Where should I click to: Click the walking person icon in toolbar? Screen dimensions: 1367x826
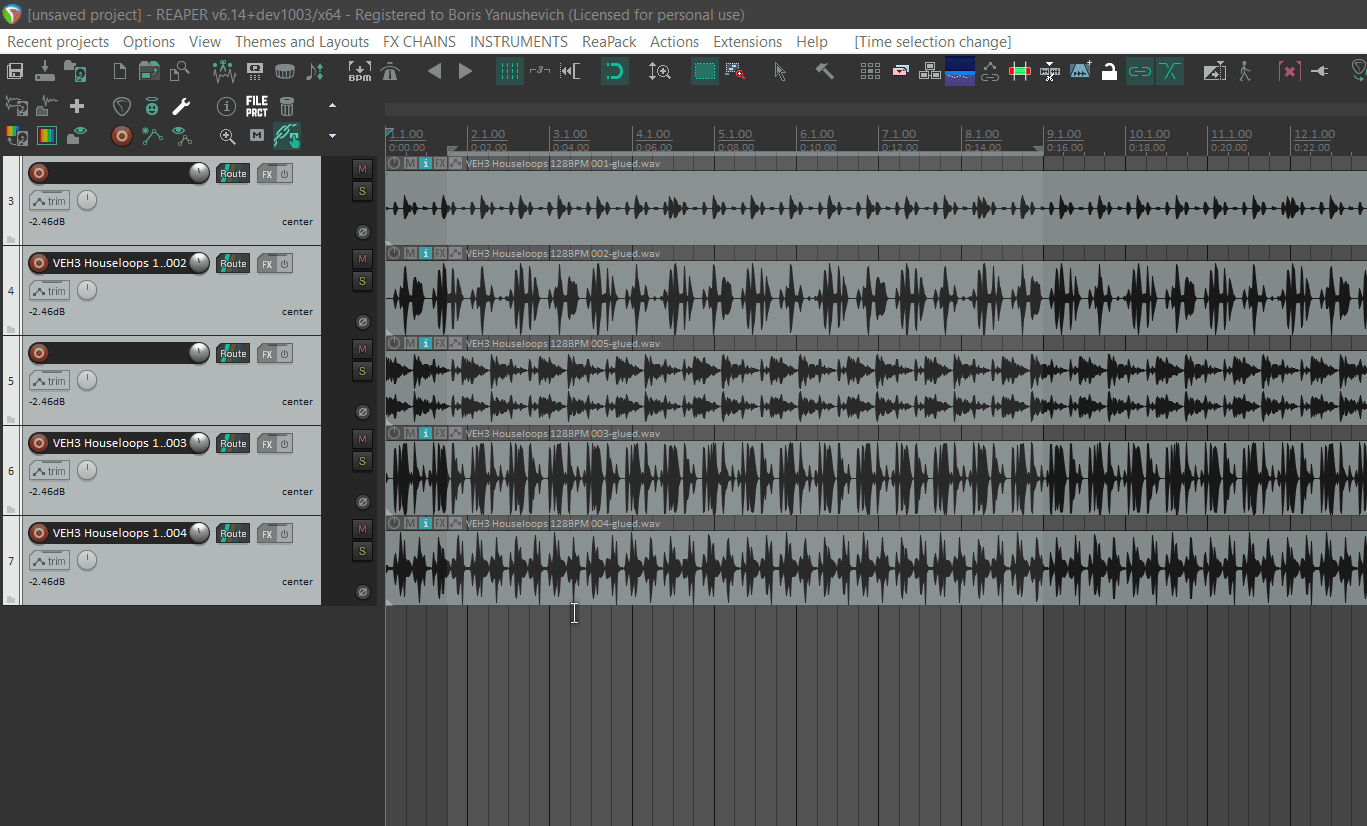(1244, 71)
